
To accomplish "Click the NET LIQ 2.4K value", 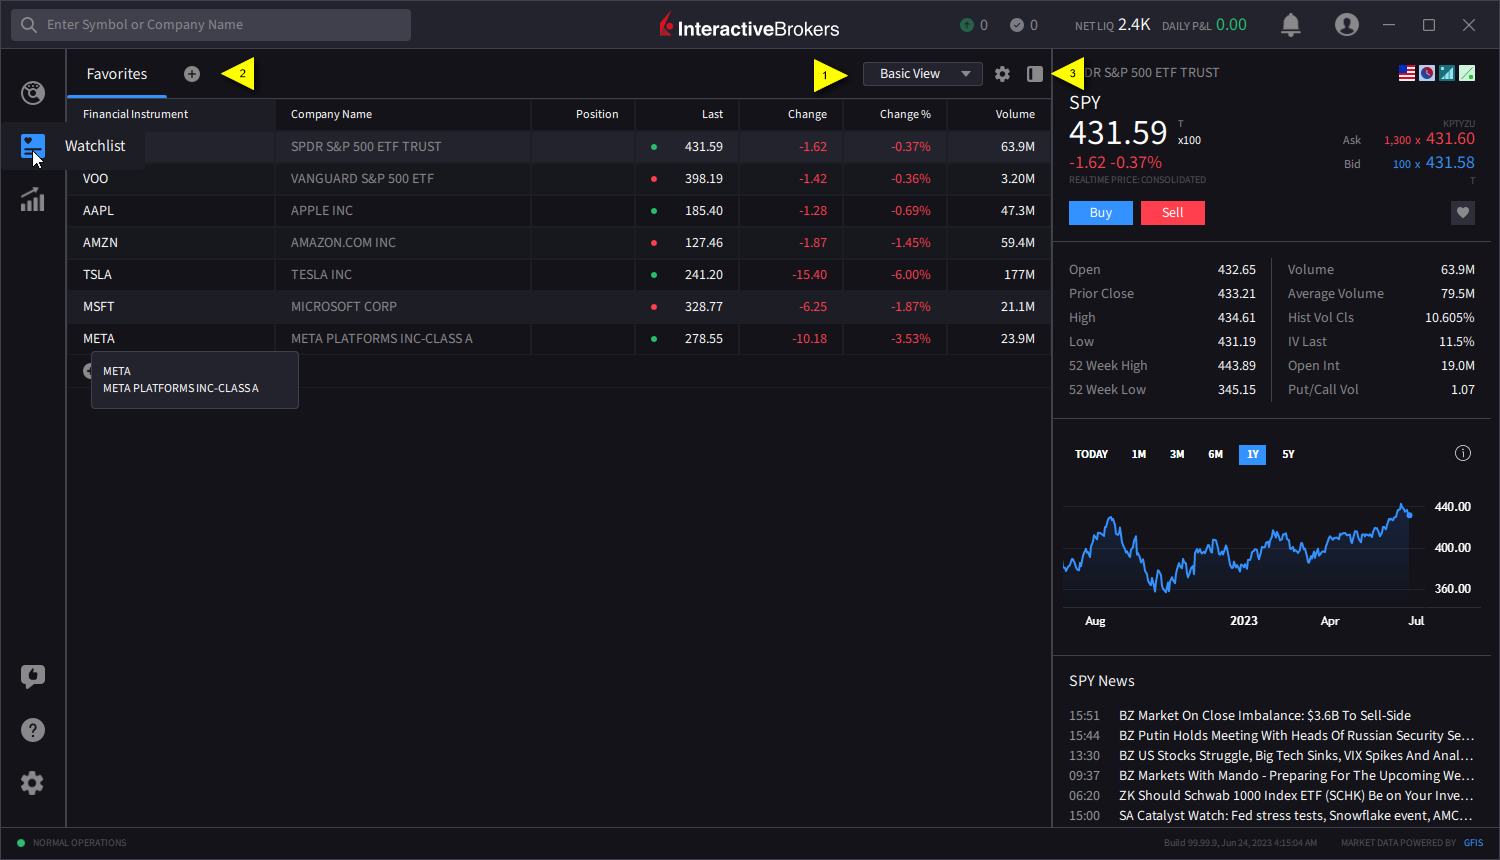I will pos(1134,24).
